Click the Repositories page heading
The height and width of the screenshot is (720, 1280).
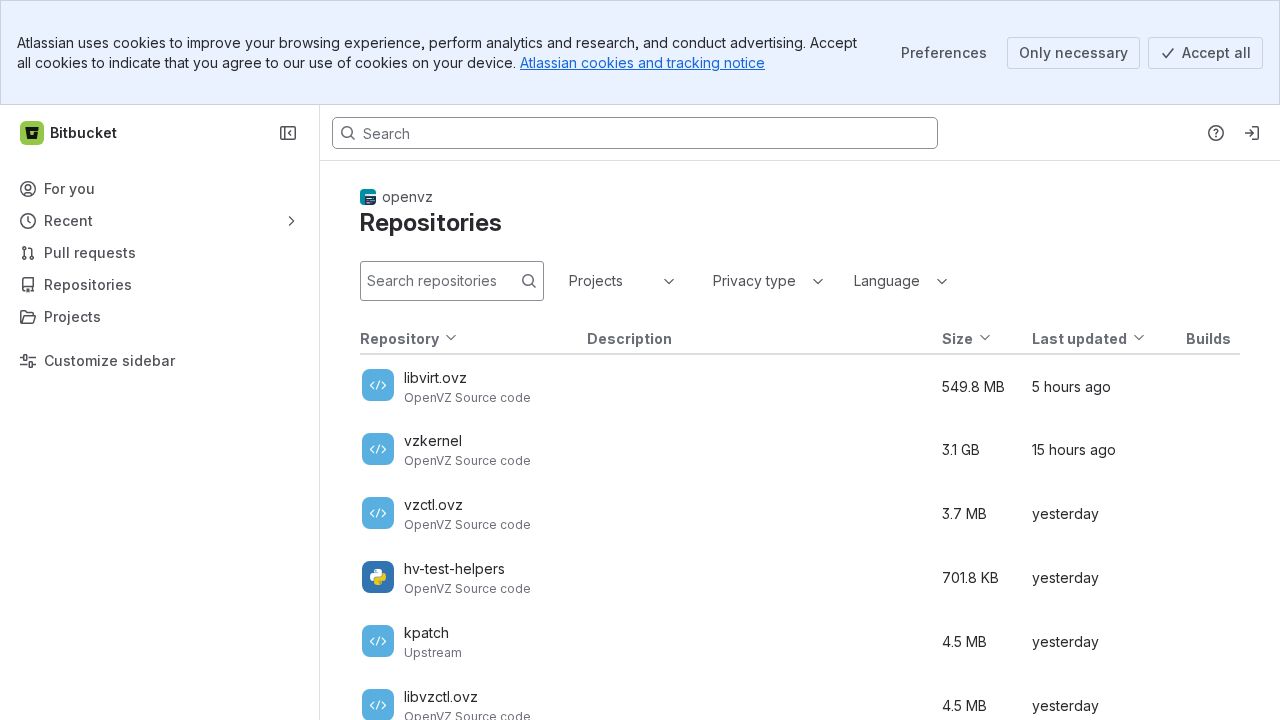(x=431, y=223)
